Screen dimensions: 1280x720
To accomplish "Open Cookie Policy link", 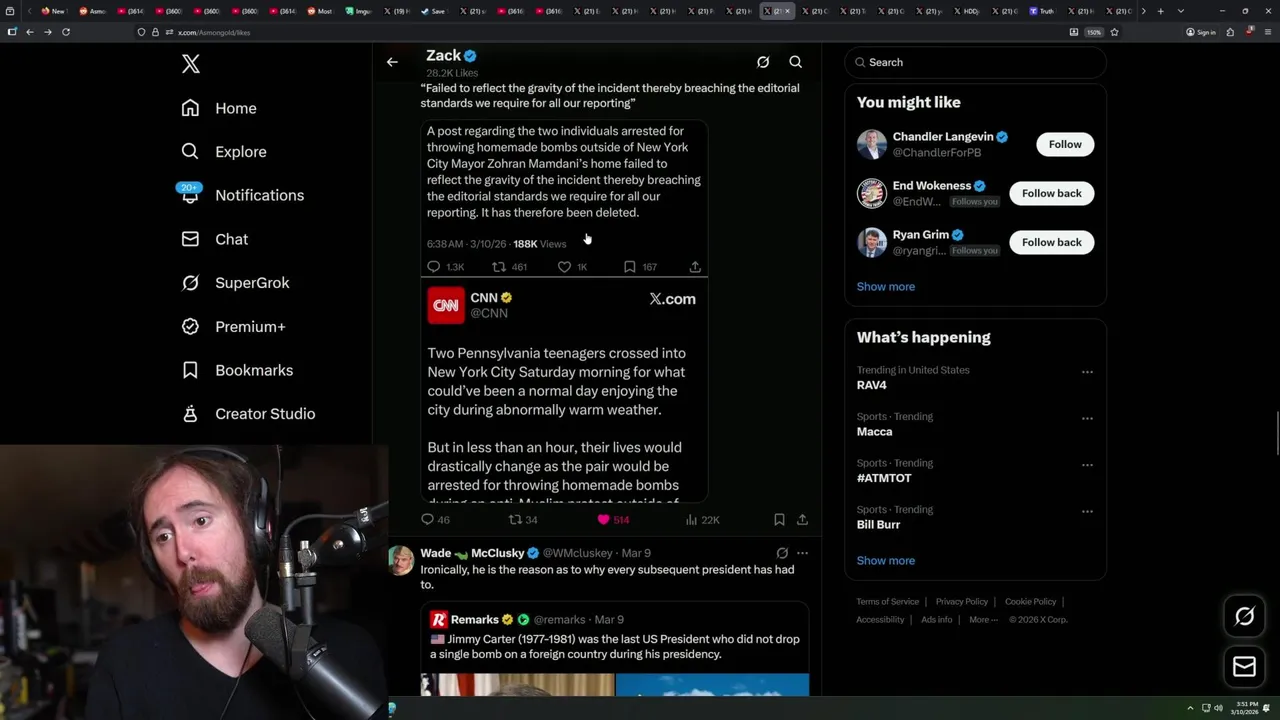I will 1030,601.
